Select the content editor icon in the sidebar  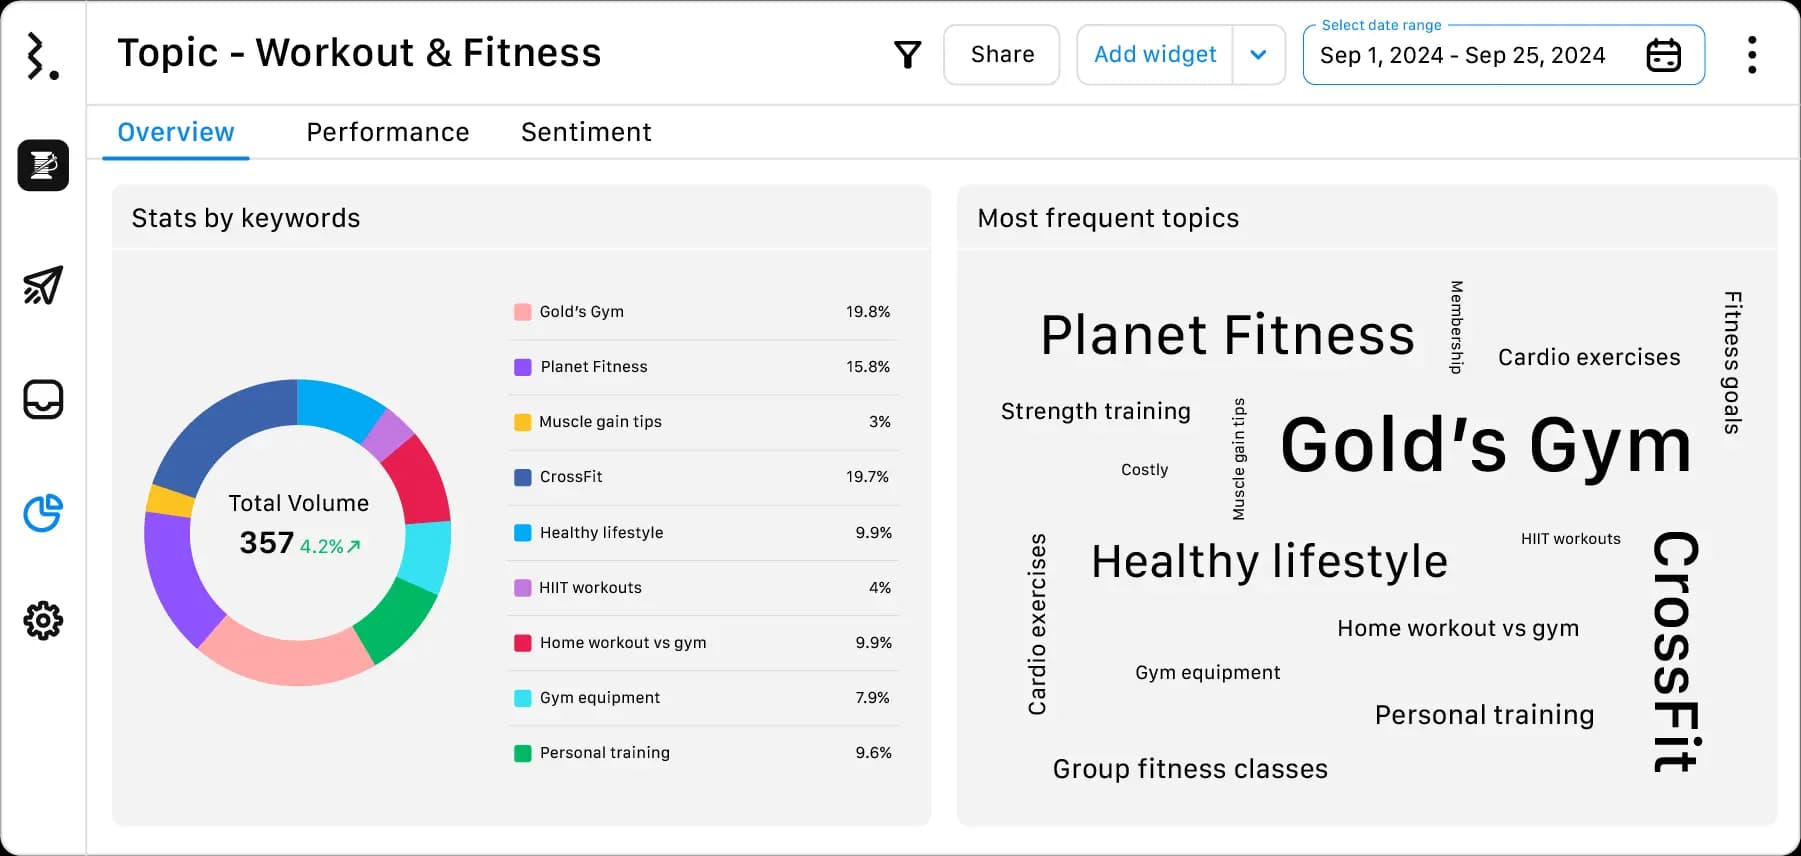click(42, 165)
